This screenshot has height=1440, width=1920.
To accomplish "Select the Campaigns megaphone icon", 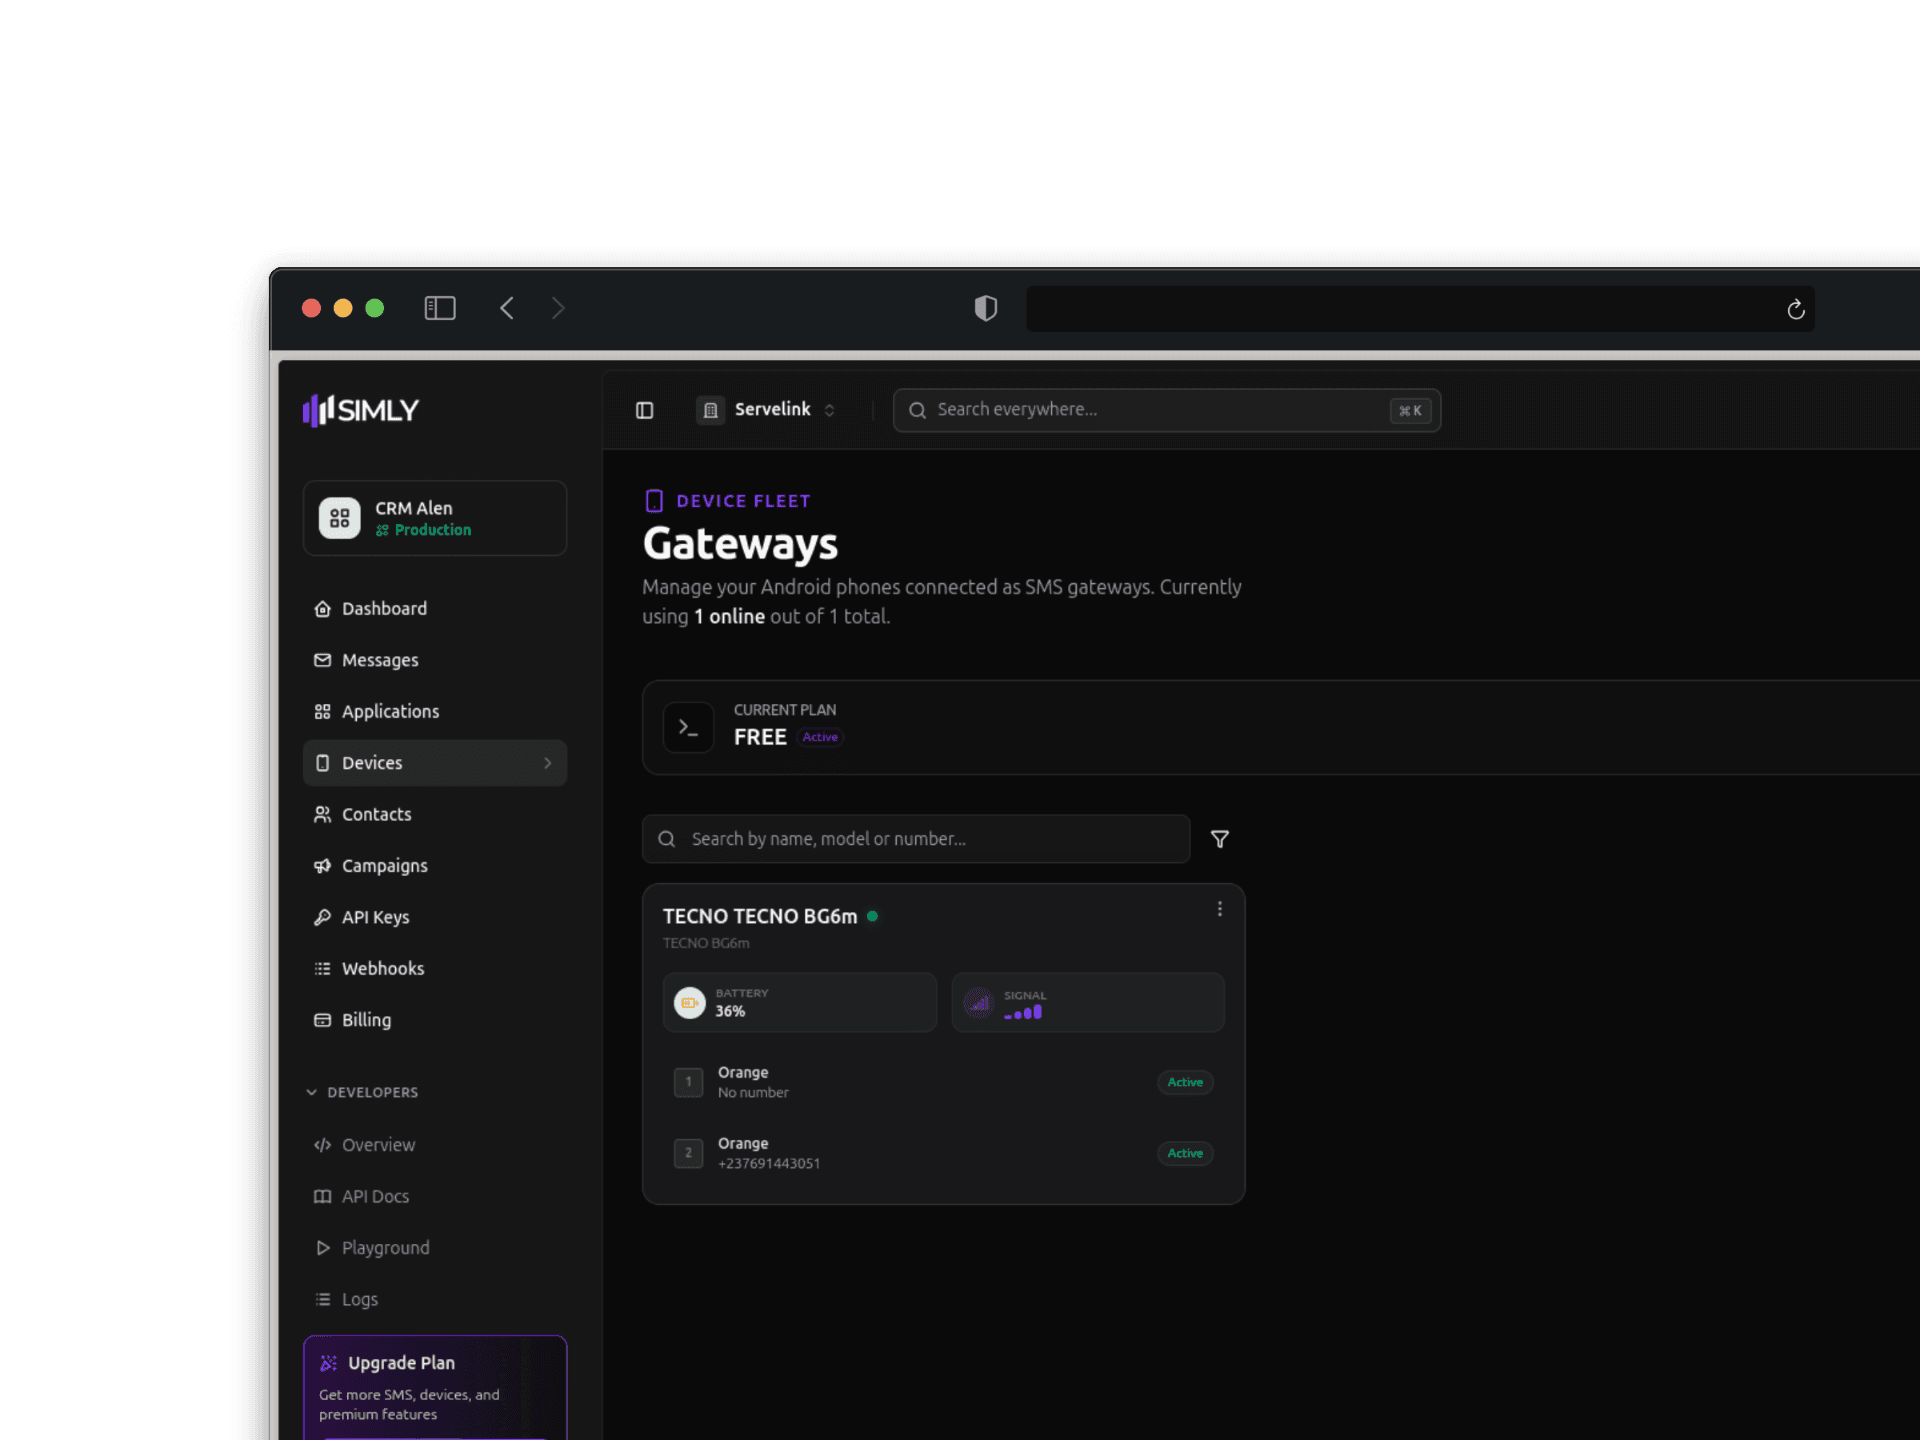I will click(x=322, y=865).
